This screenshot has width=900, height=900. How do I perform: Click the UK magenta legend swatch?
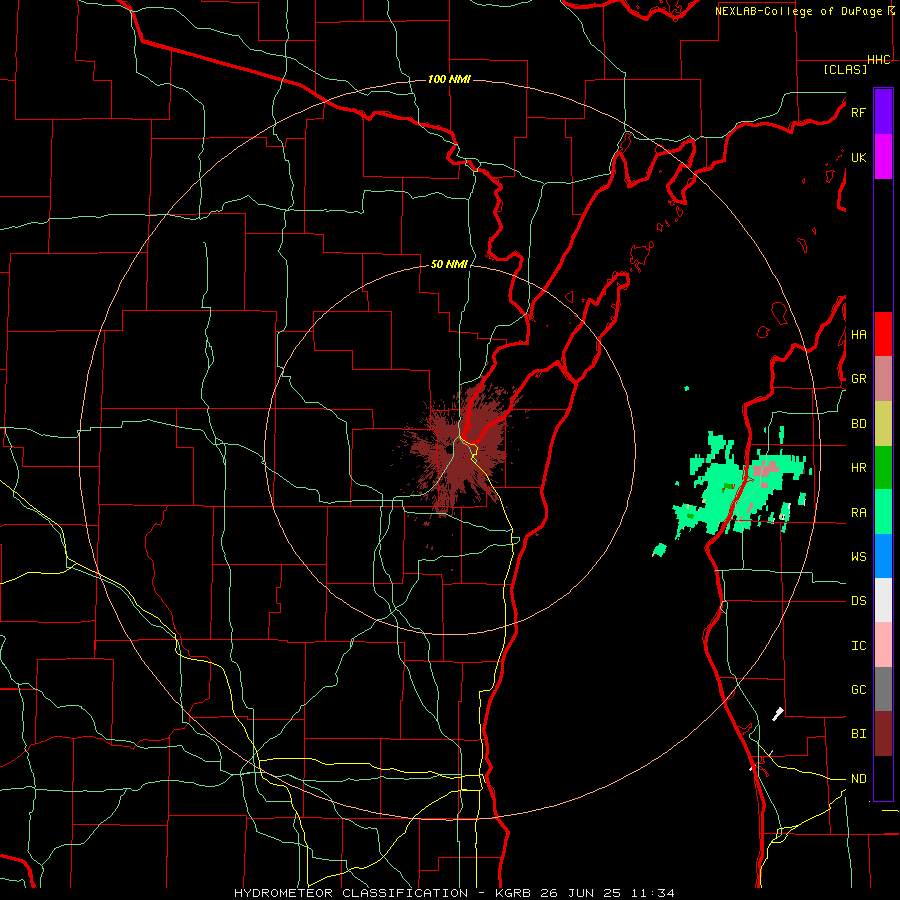click(883, 157)
